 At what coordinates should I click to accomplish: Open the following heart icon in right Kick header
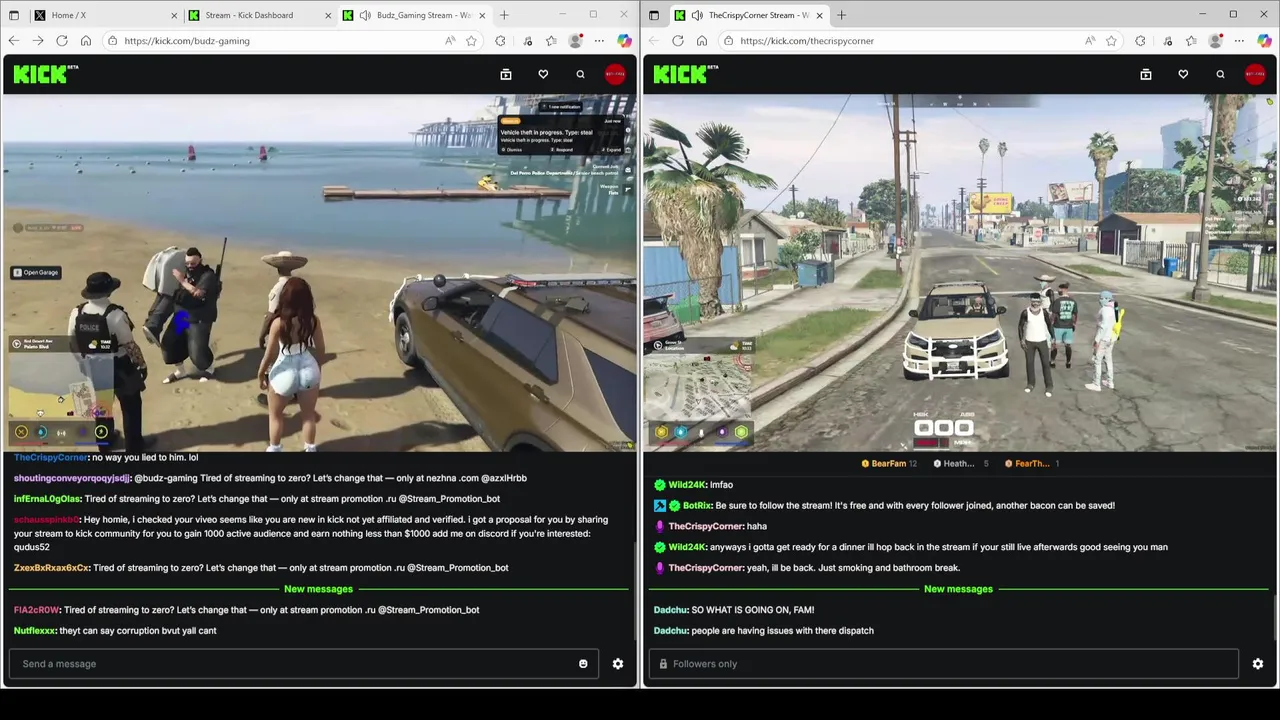(1183, 74)
